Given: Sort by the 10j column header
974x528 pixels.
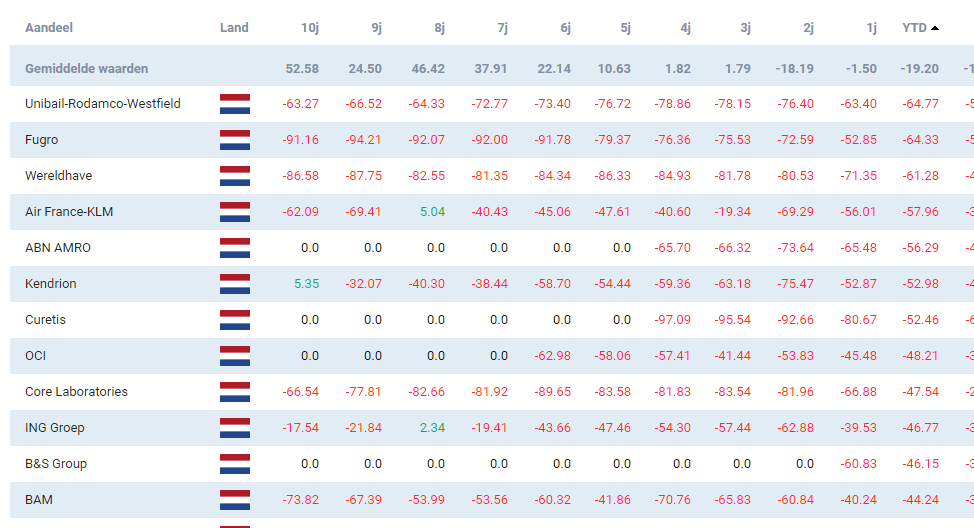Looking at the screenshot, I should [310, 27].
